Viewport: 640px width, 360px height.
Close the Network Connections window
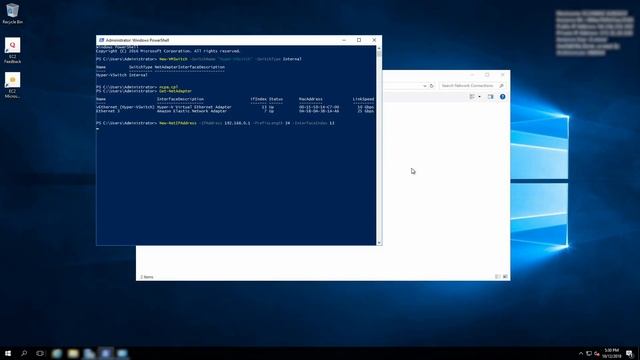pyautogui.click(x=502, y=75)
